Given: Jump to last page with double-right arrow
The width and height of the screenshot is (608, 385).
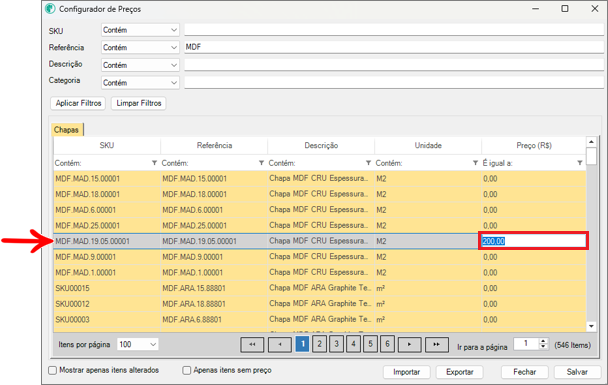Looking at the screenshot, I should (x=437, y=344).
